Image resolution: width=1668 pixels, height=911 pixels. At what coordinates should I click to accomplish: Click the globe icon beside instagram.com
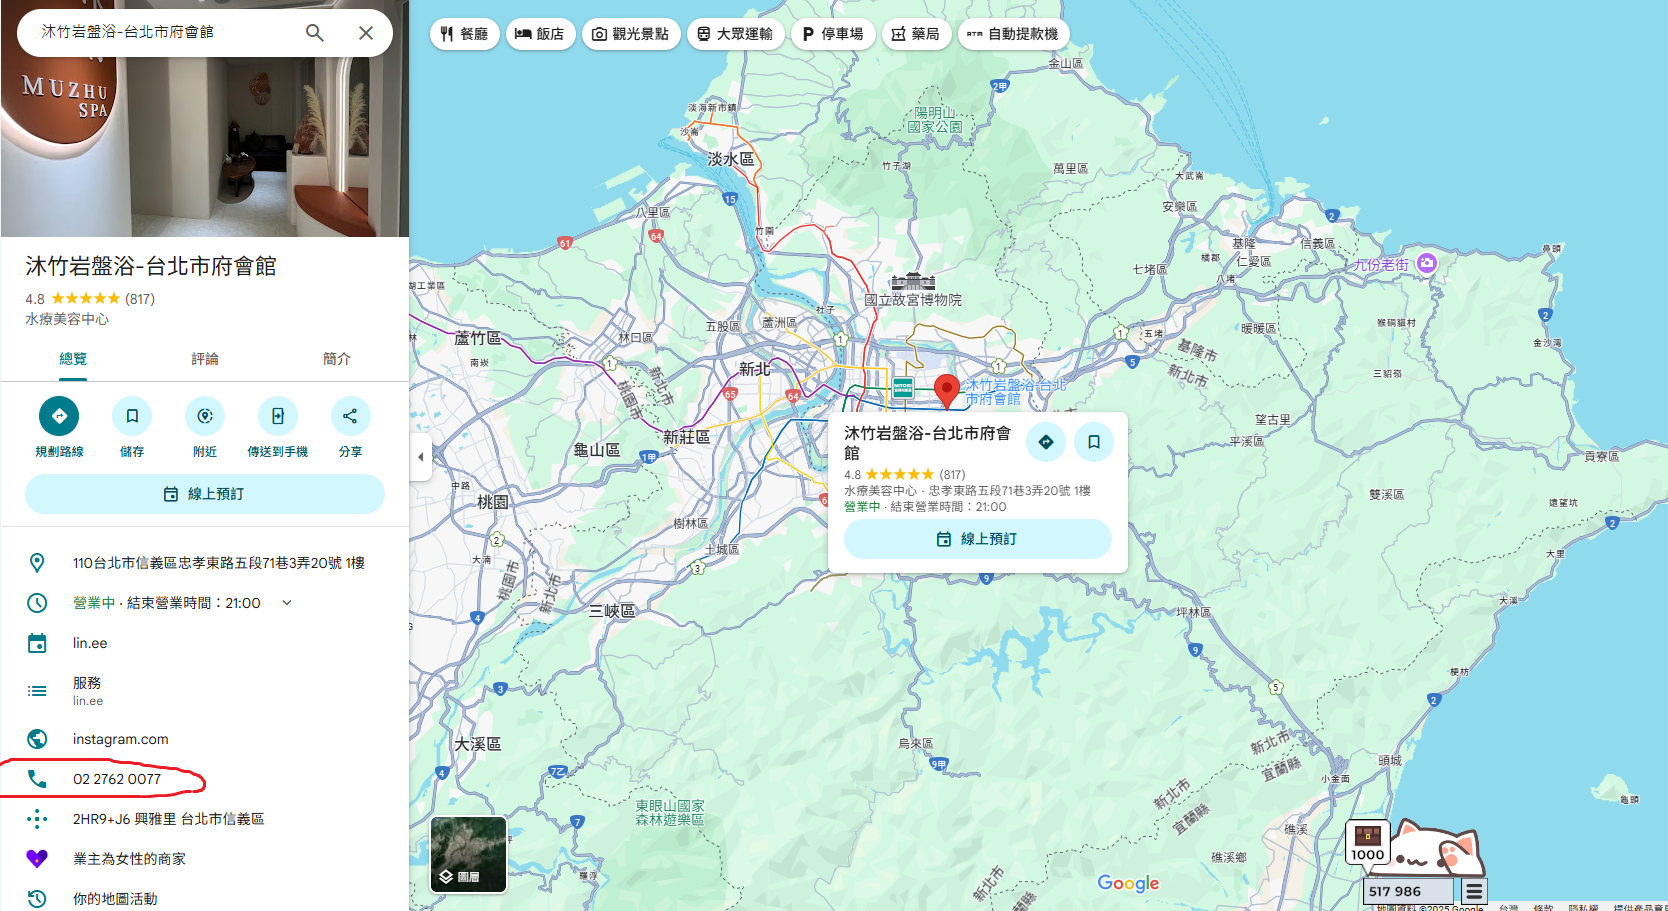point(37,739)
